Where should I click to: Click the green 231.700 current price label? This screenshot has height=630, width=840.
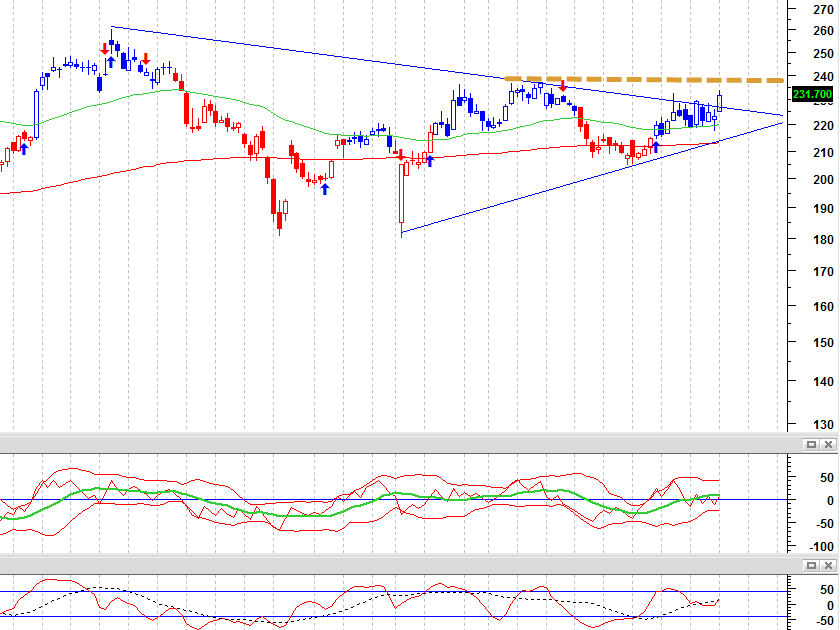pos(812,94)
